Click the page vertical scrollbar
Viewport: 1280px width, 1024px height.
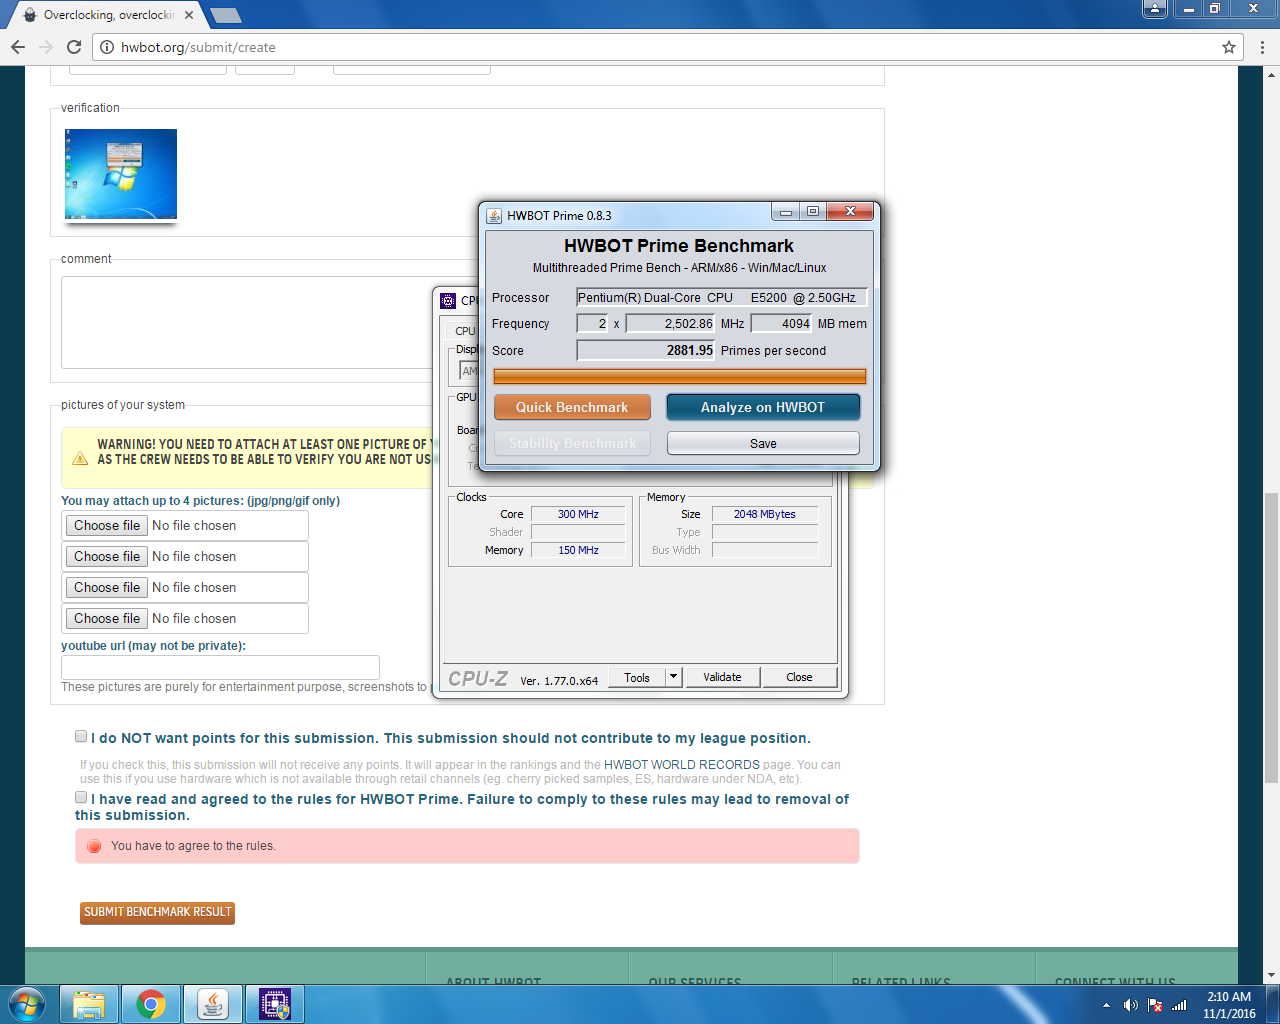(x=1272, y=637)
